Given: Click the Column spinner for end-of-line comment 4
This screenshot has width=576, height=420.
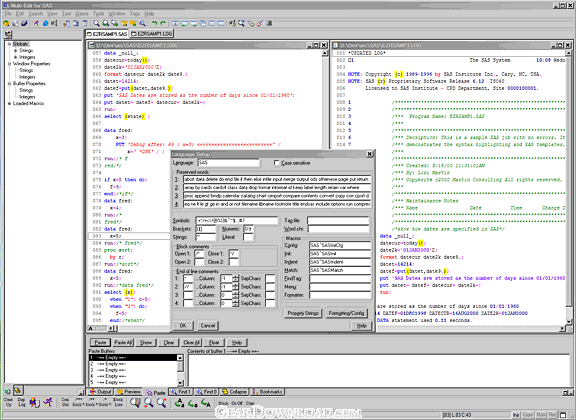Looking at the screenshot, I should click(x=235, y=303).
